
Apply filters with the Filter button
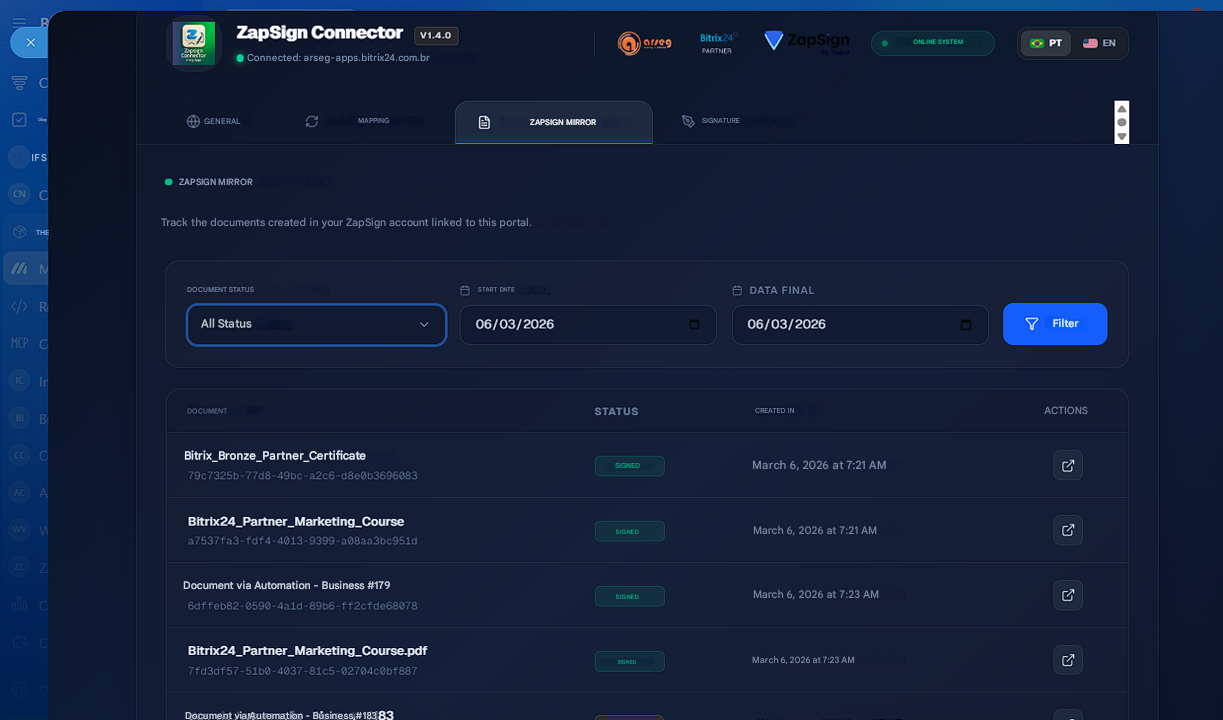[1054, 324]
